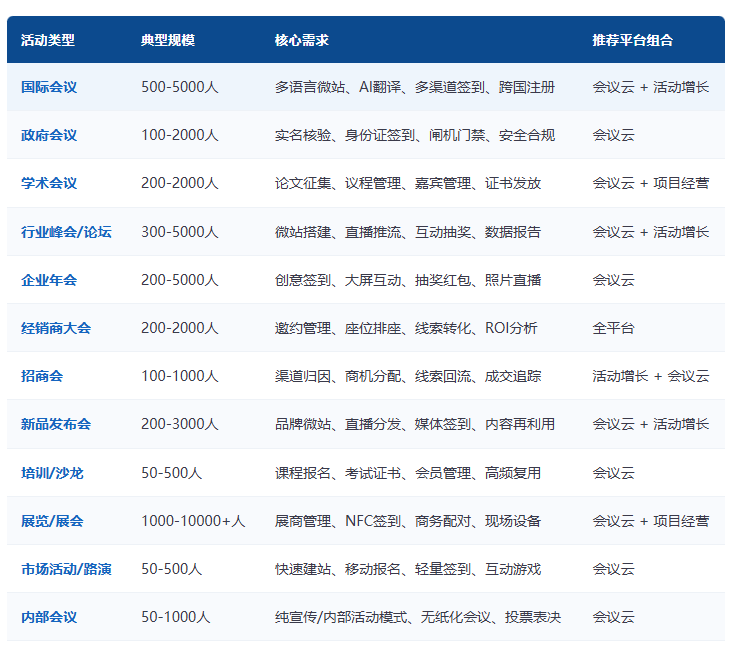Viewport: 747px width, 651px height.
Task: Open the 政府会议 activity type
Action: point(49,135)
